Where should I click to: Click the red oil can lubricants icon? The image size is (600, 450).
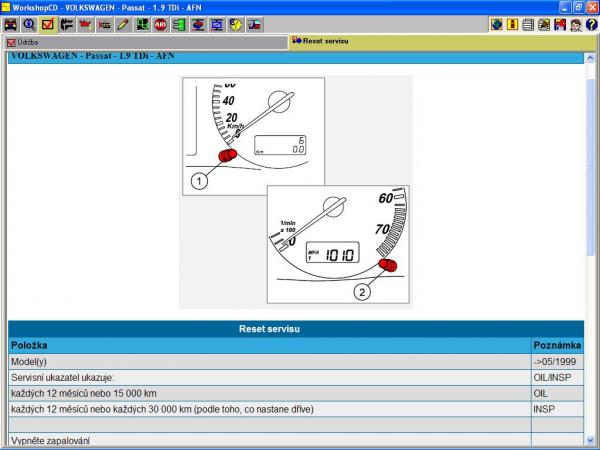tap(85, 25)
